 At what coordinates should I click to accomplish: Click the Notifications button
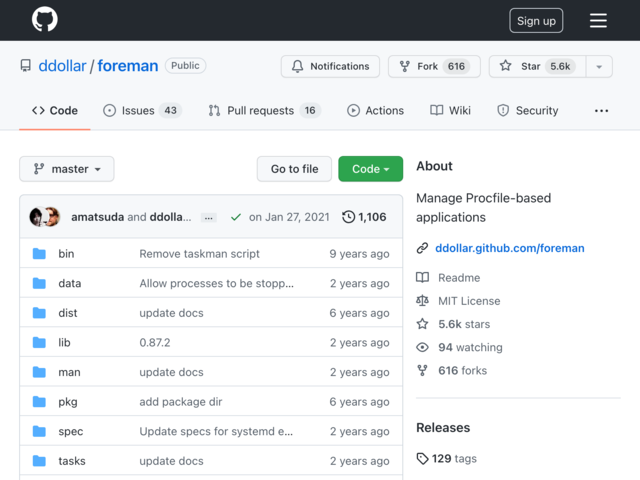[x=330, y=67]
